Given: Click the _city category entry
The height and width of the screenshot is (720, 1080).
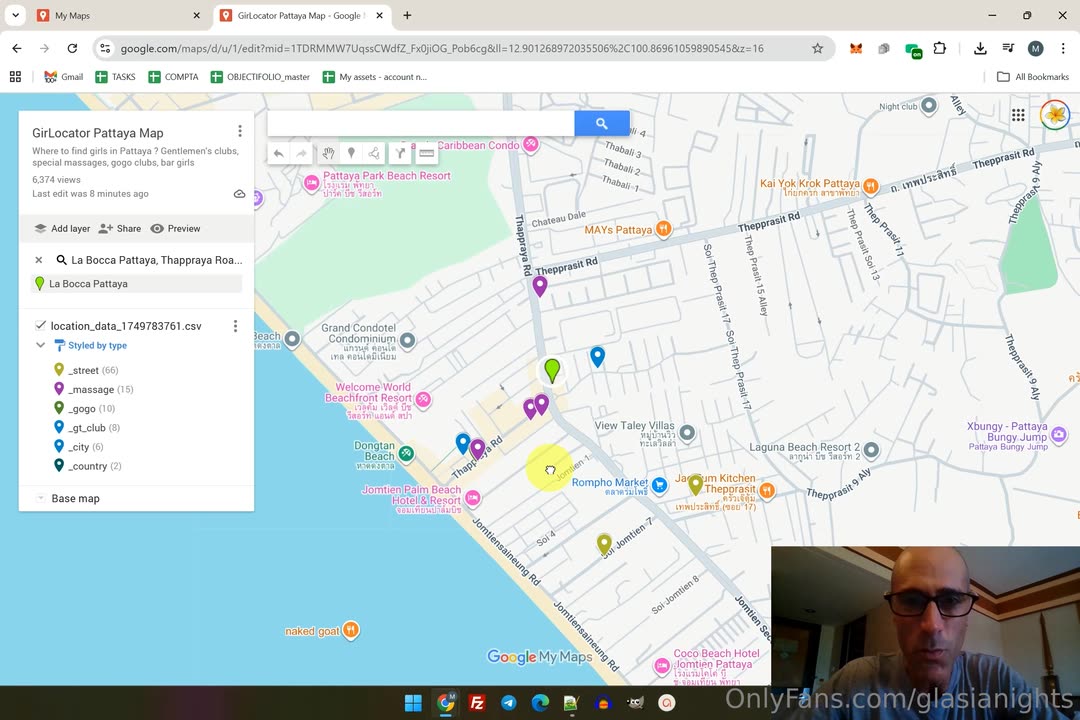Looking at the screenshot, I should (79, 446).
